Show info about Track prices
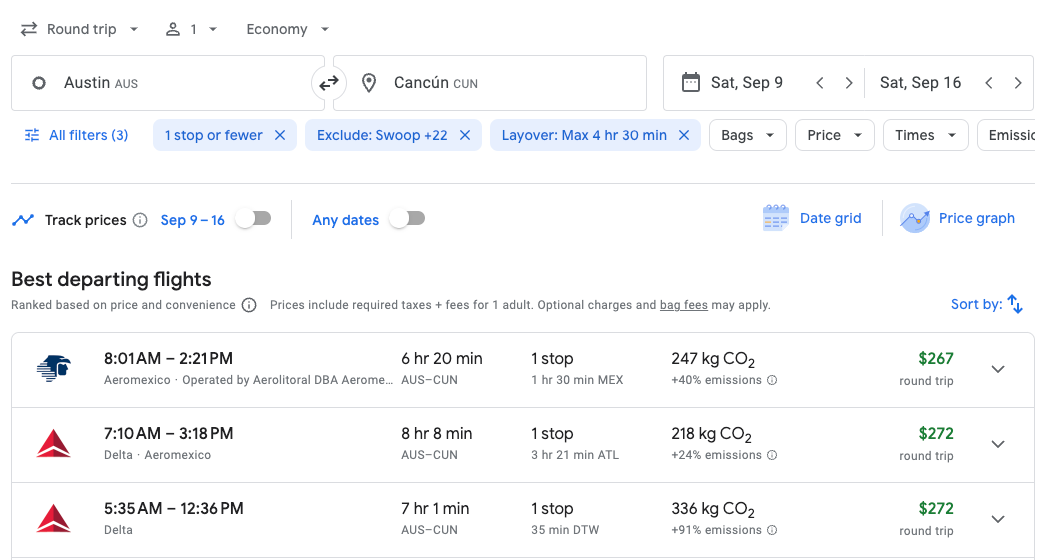 tap(140, 220)
